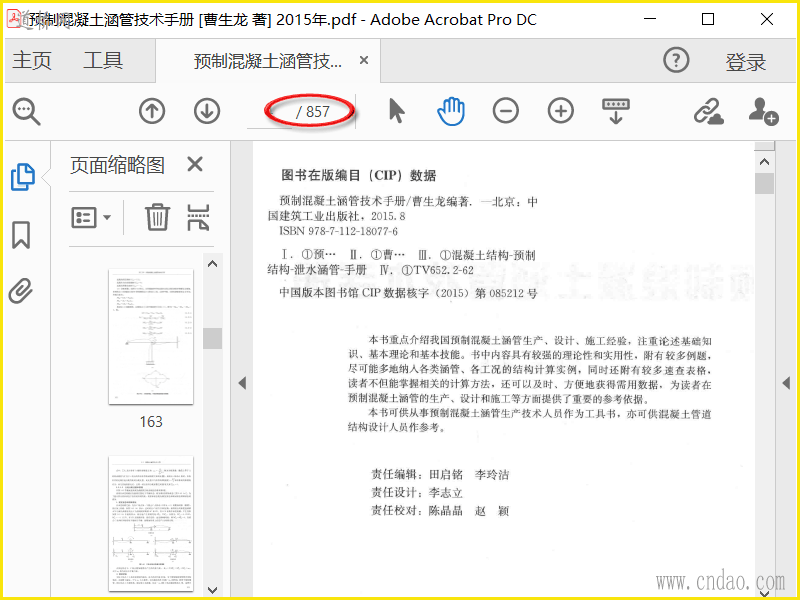
Task: Click the ISBN 978-7-112-18077-6 line
Action: click(338, 231)
